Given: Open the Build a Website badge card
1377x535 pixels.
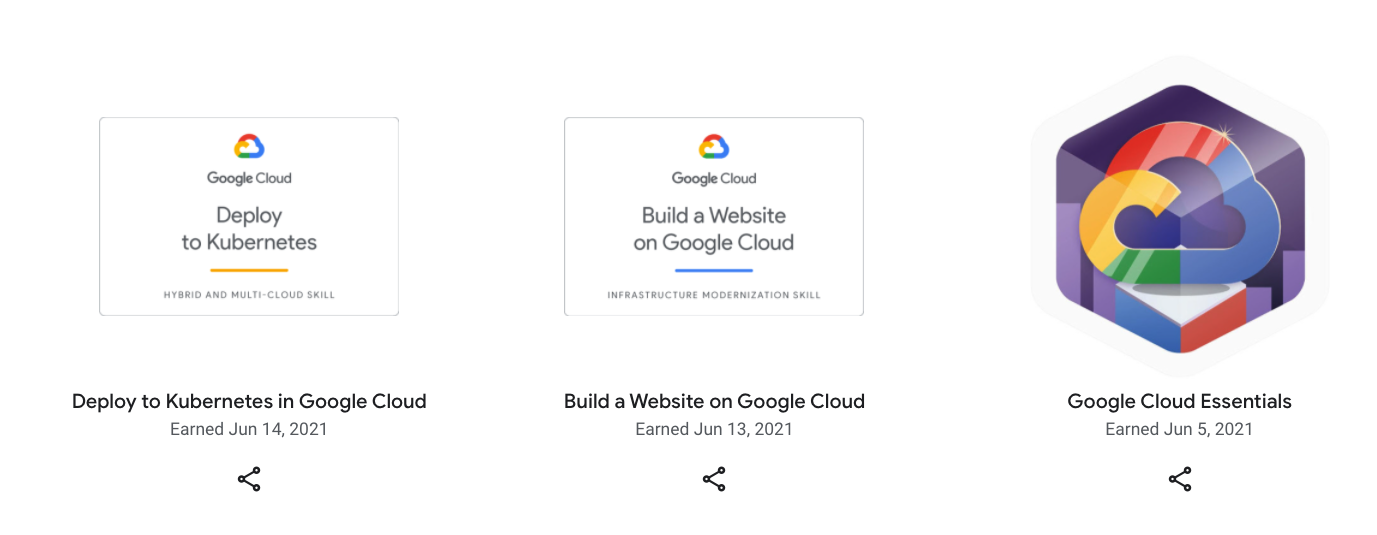Looking at the screenshot, I should (714, 216).
